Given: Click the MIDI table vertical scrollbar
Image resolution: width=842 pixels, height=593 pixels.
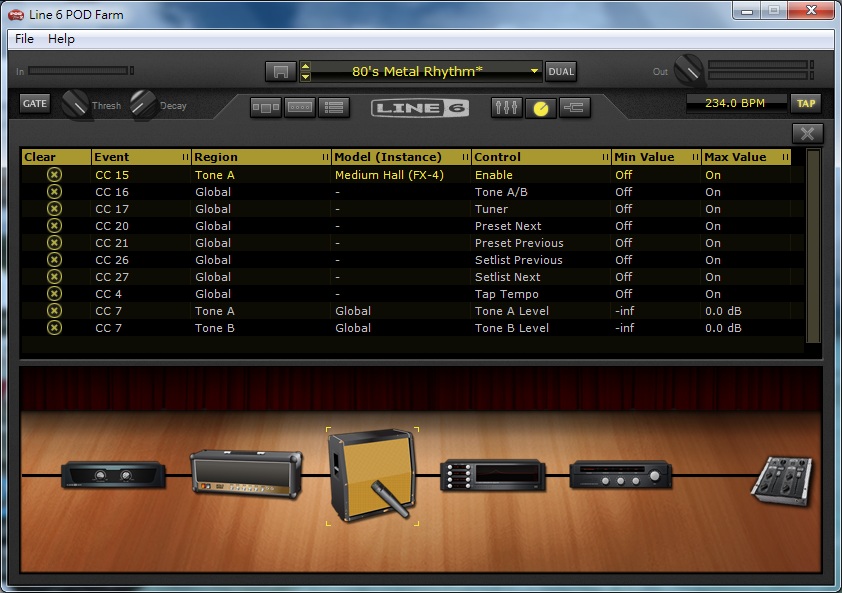Looking at the screenshot, I should tap(813, 246).
